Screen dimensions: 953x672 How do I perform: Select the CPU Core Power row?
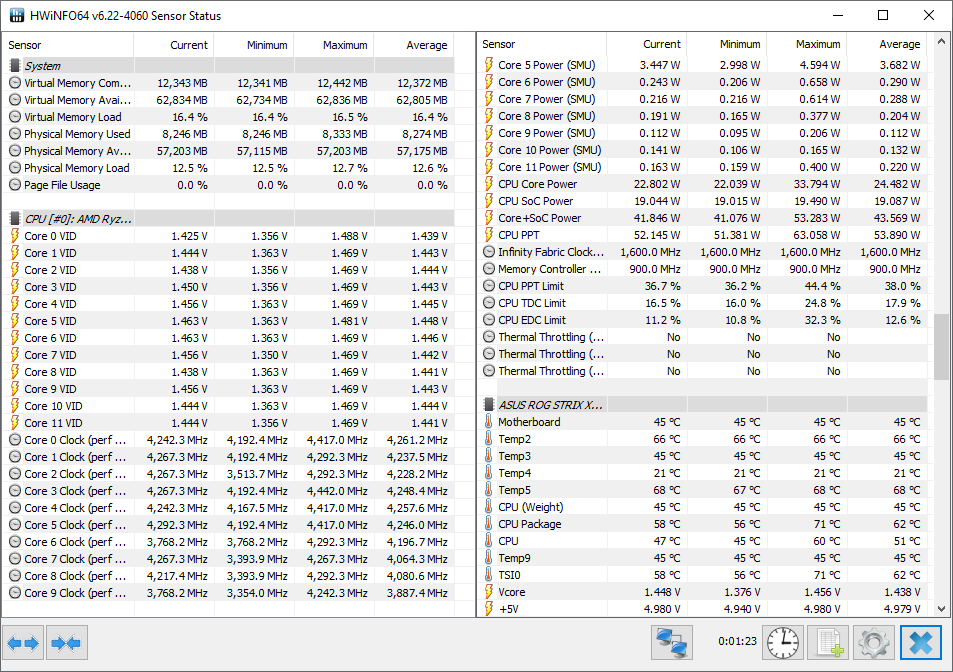(x=703, y=183)
